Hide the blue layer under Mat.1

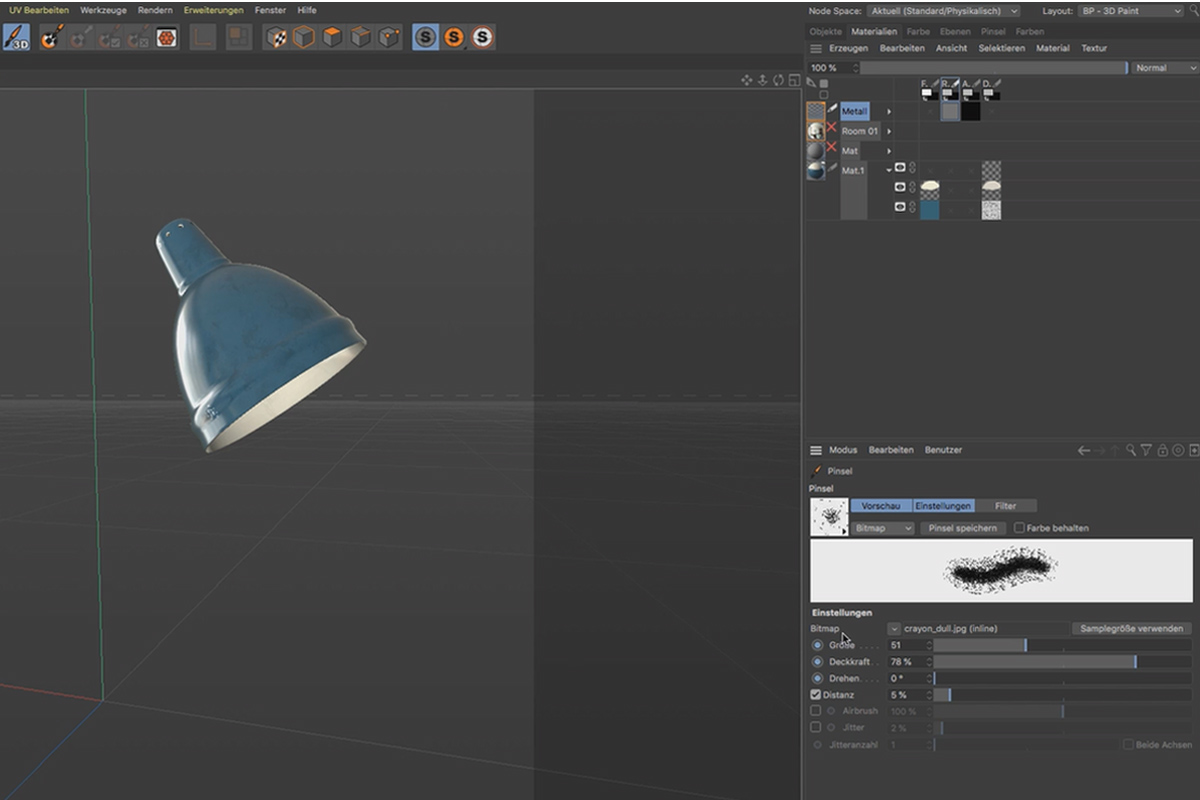(900, 207)
